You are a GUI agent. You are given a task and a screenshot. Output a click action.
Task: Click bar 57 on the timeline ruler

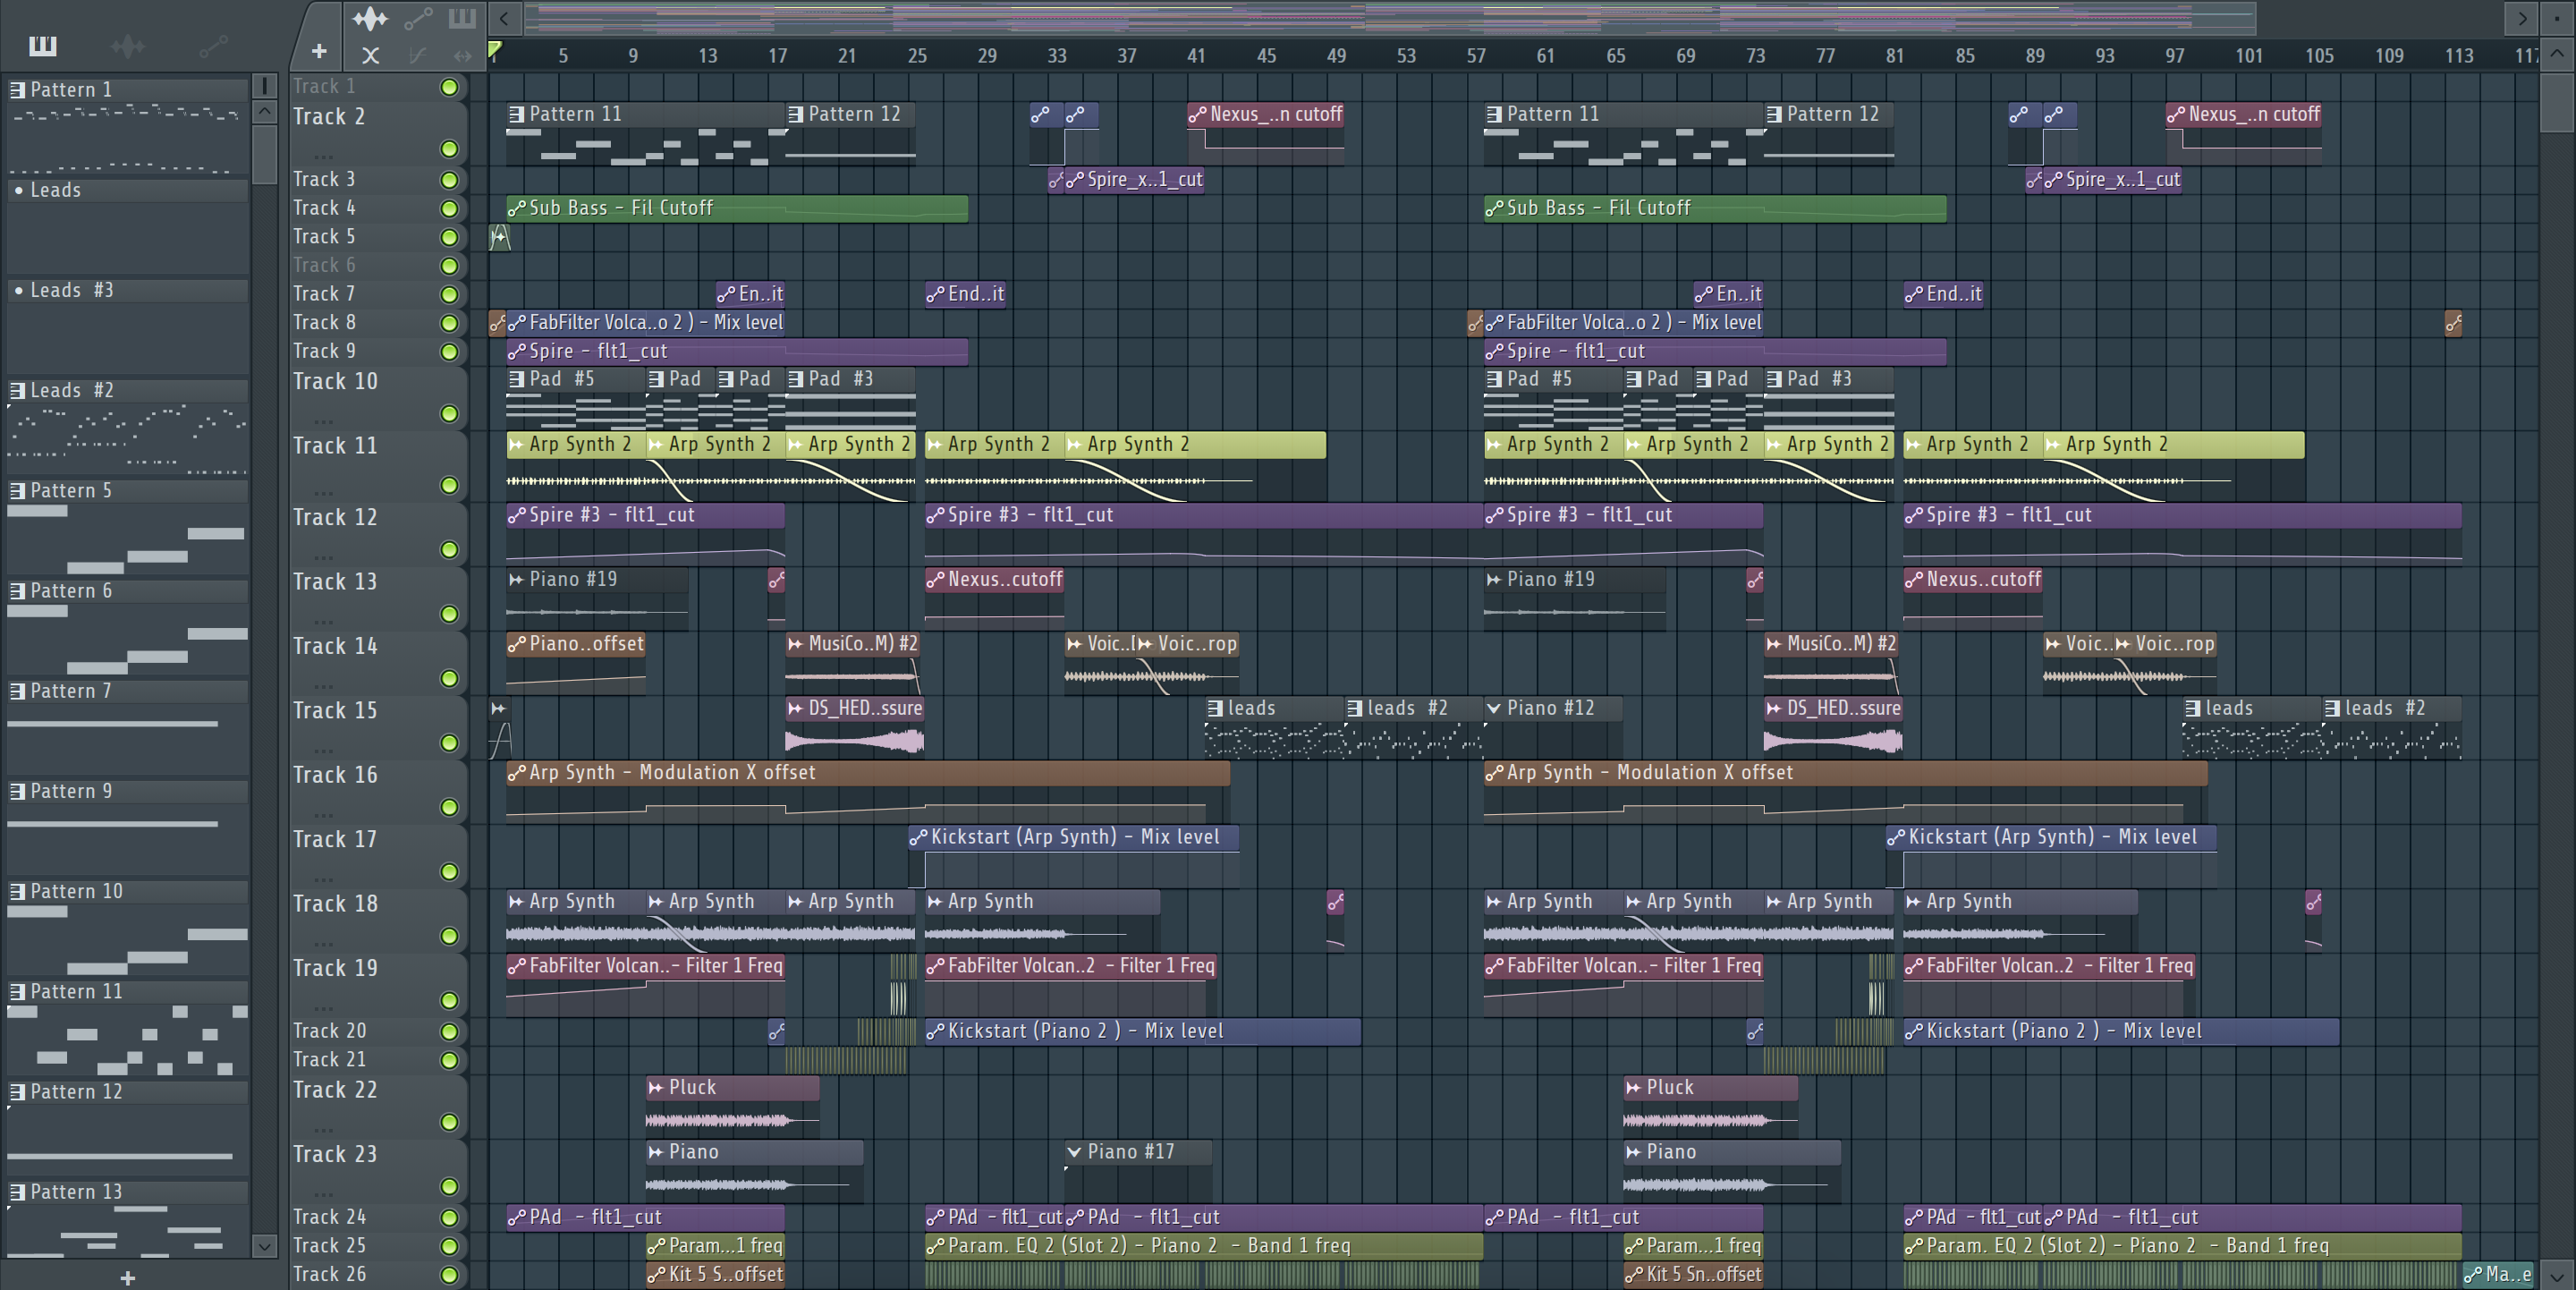(1476, 56)
